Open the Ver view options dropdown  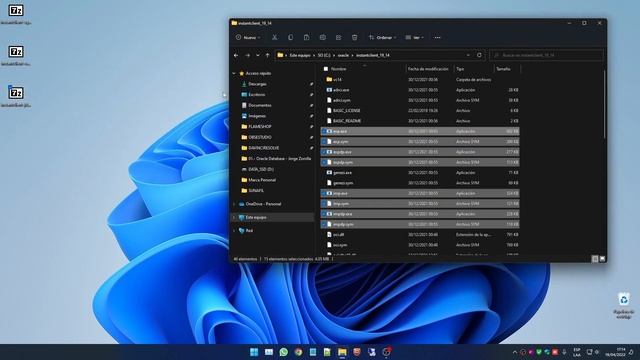pos(415,37)
